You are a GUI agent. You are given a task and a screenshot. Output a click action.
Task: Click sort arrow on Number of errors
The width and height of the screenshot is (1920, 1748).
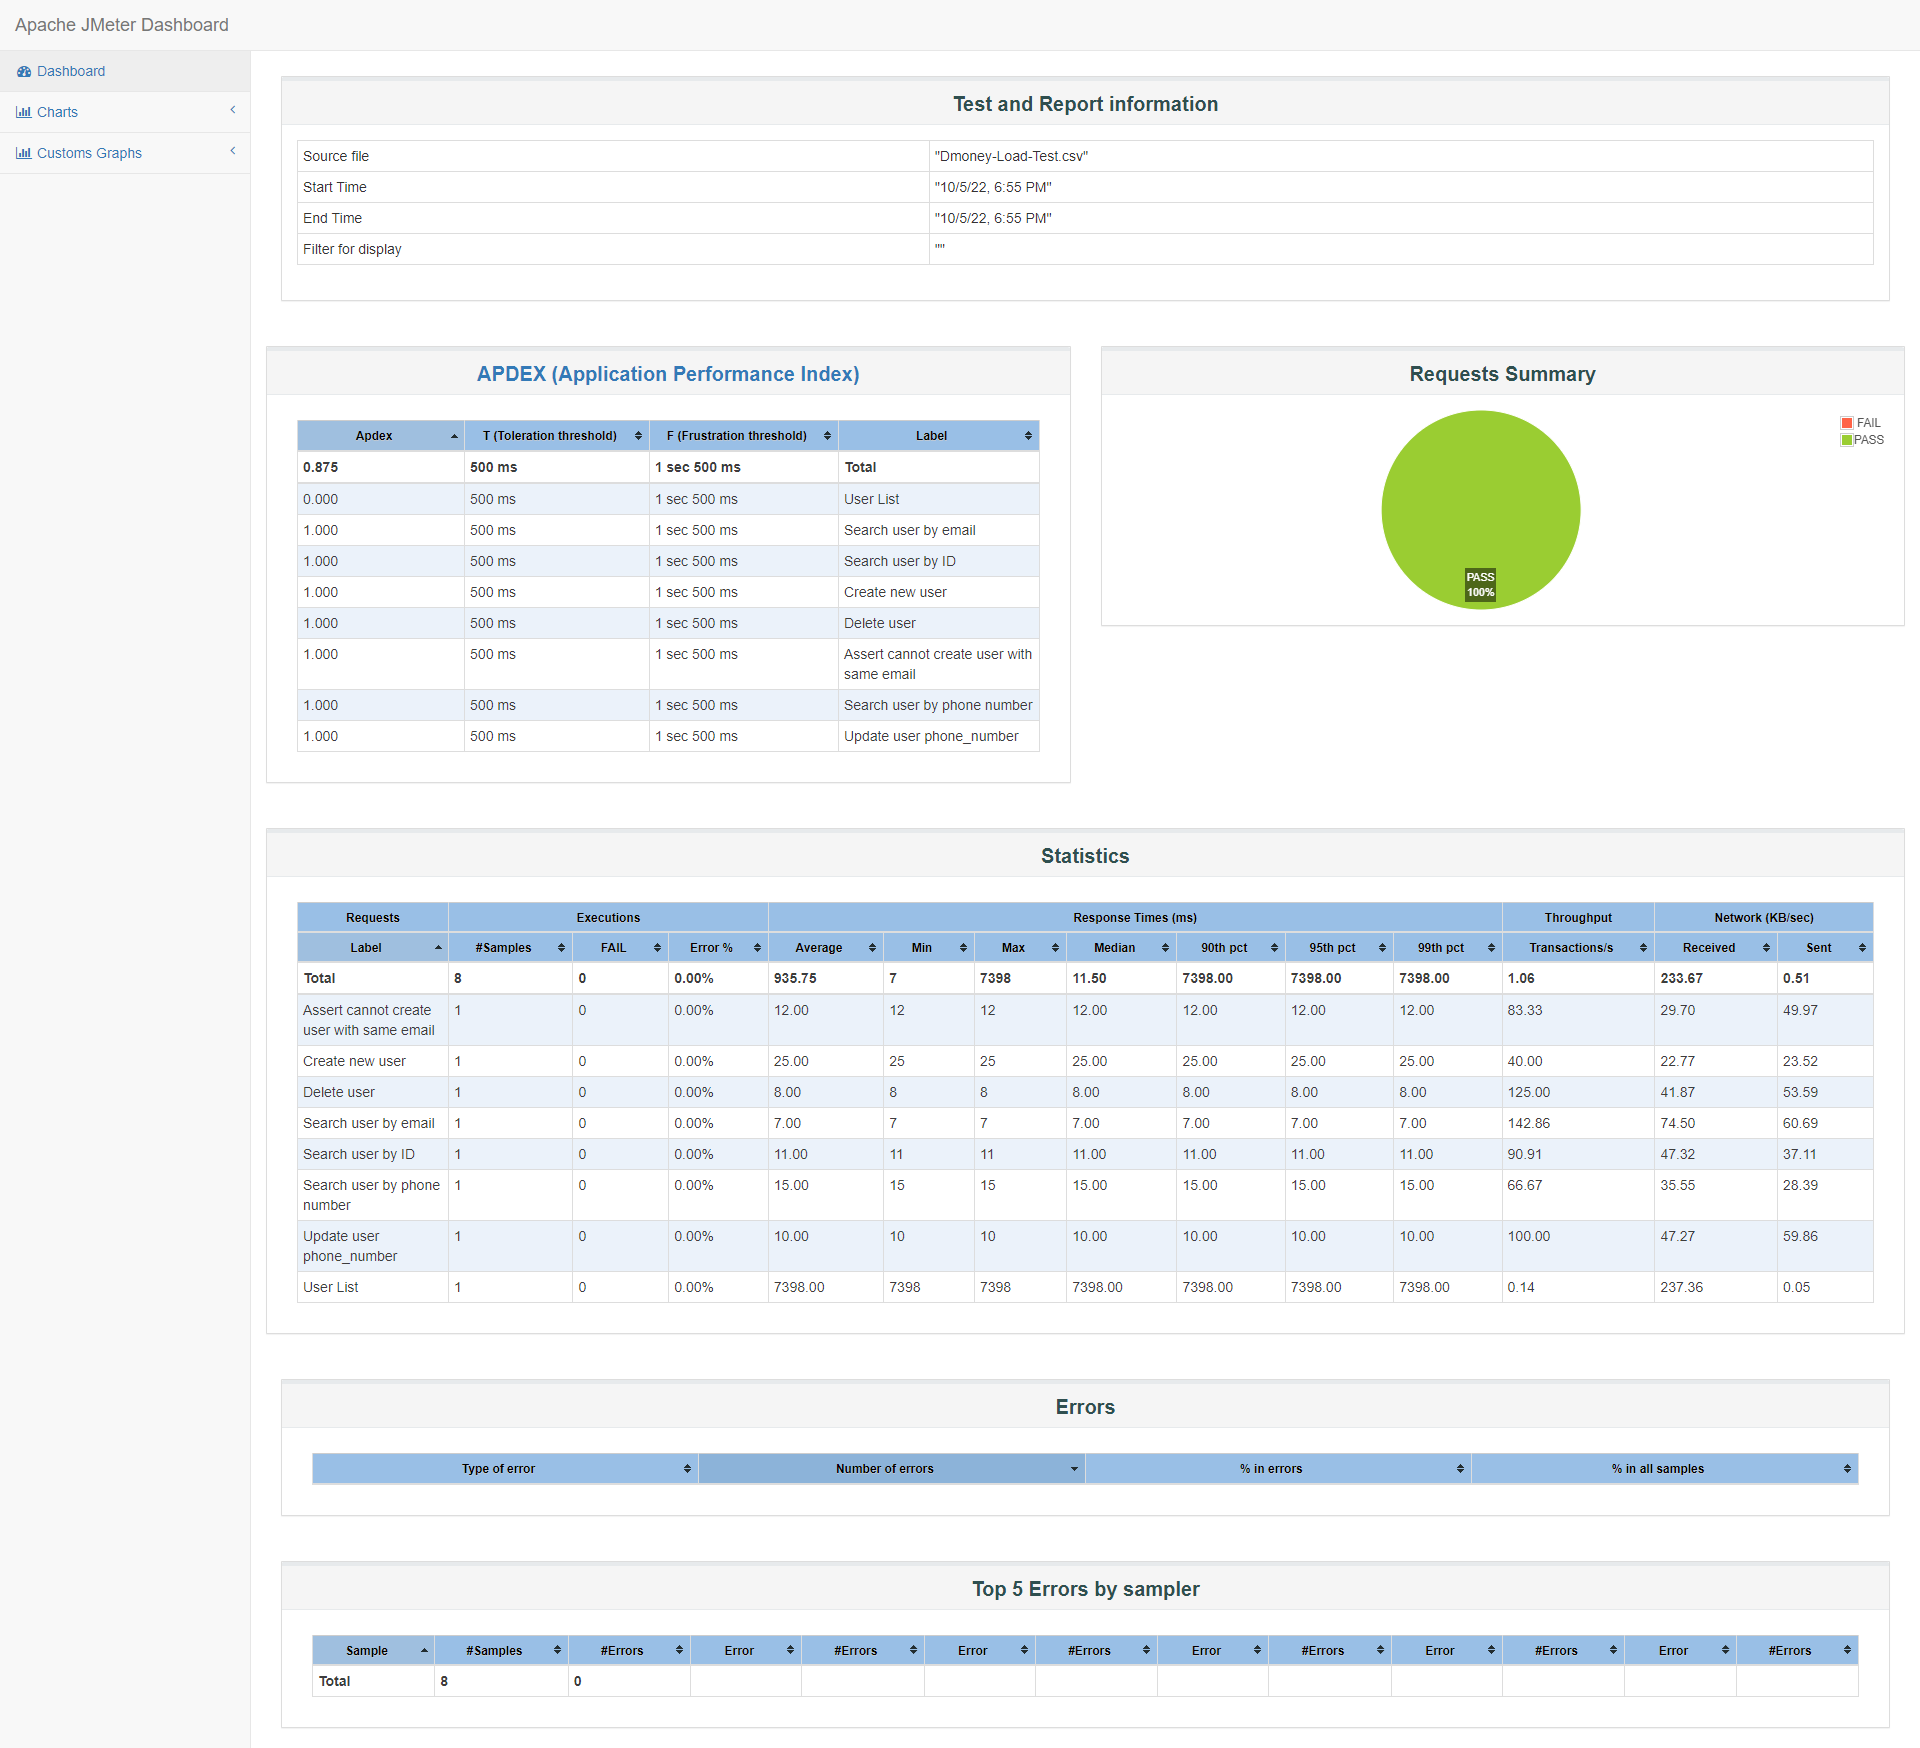tap(1074, 1469)
